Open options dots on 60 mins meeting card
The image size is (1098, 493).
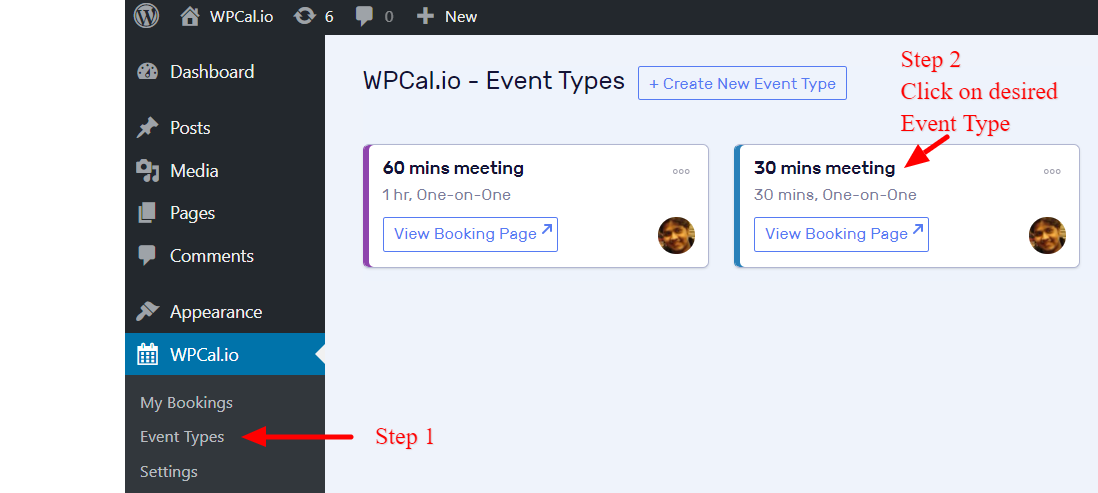click(681, 171)
